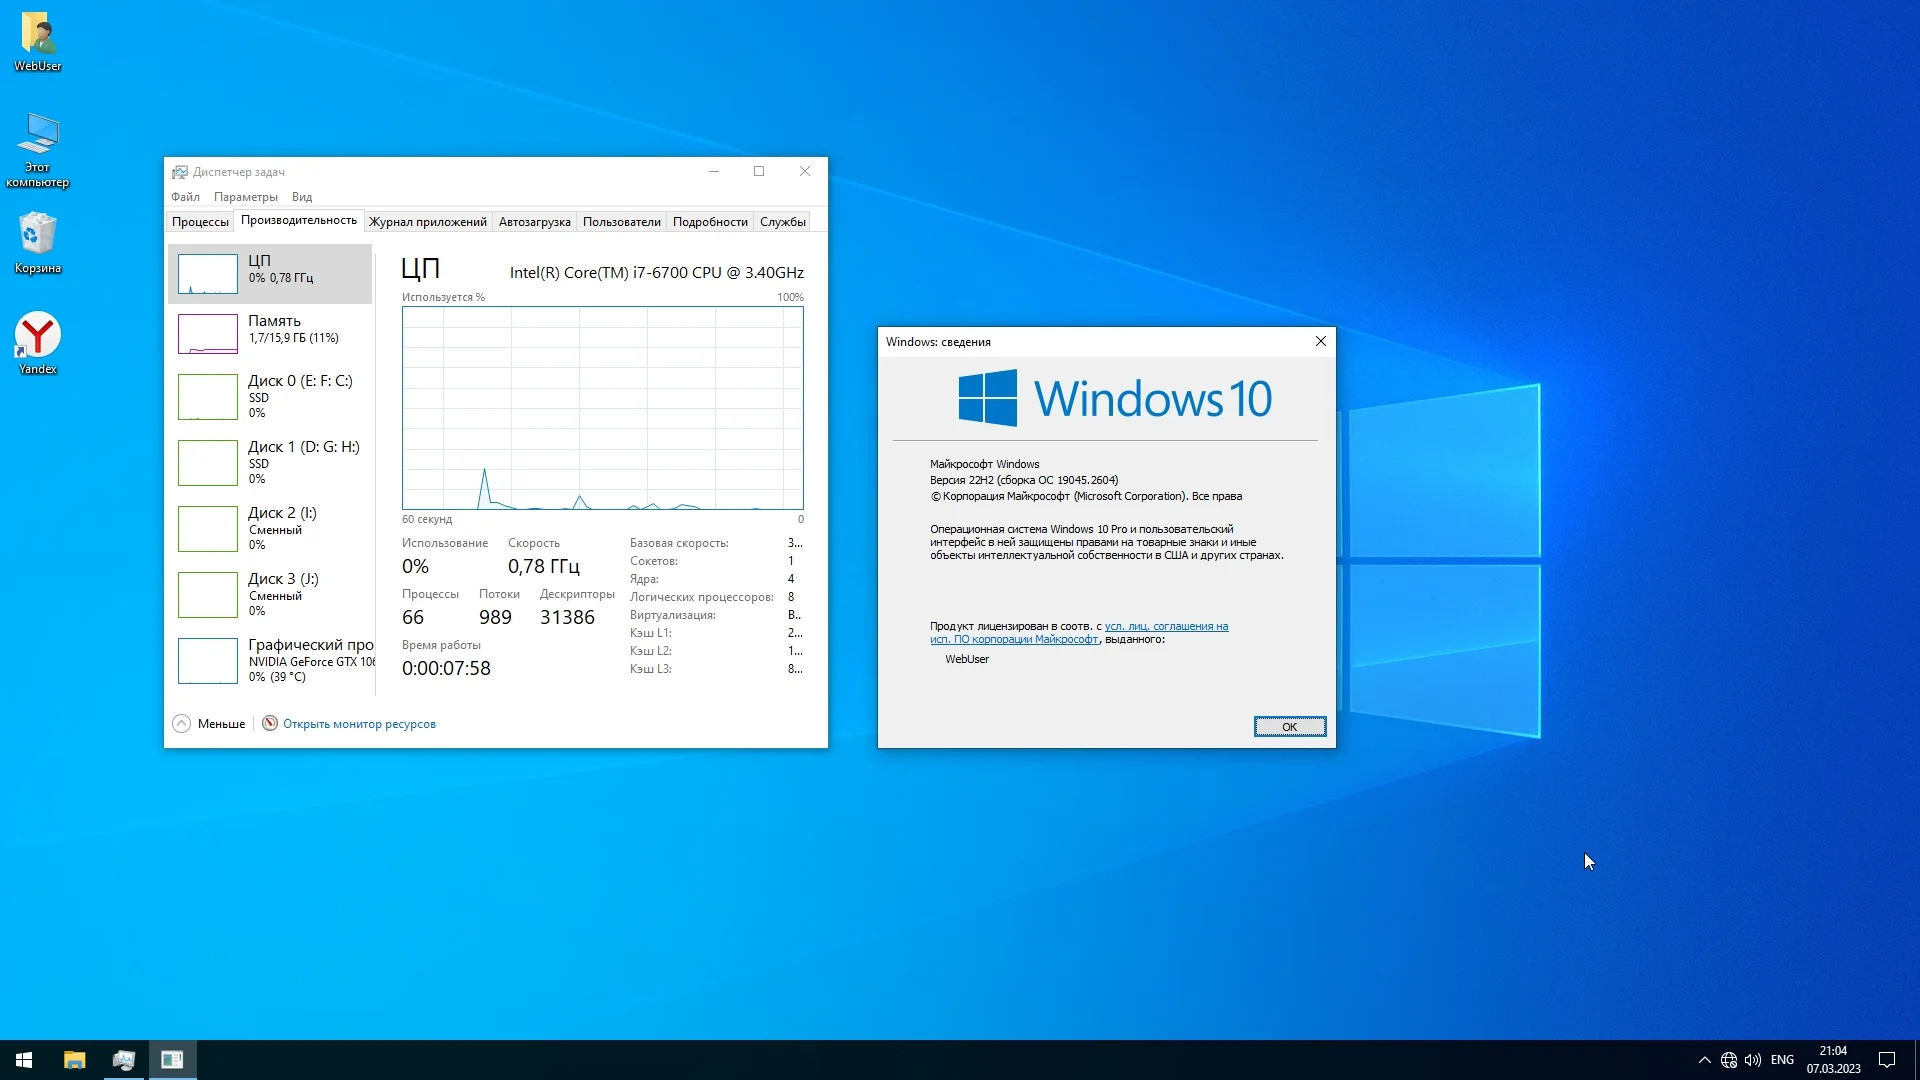
Task: Open File Explorer from the taskbar
Action: [75, 1060]
